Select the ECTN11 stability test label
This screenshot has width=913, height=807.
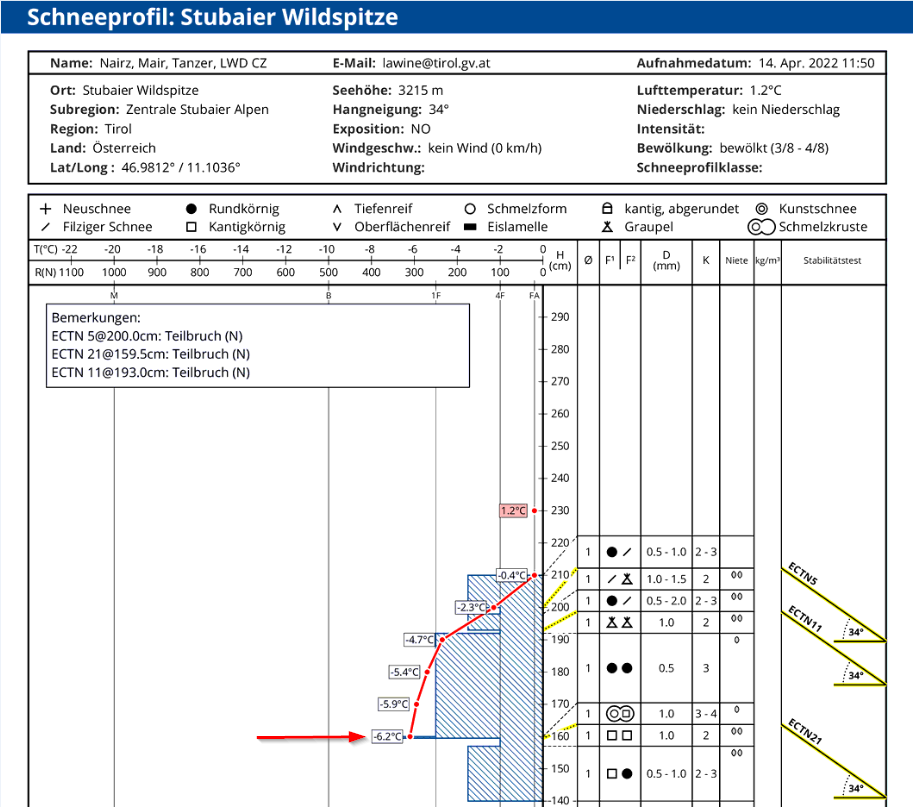805,619
